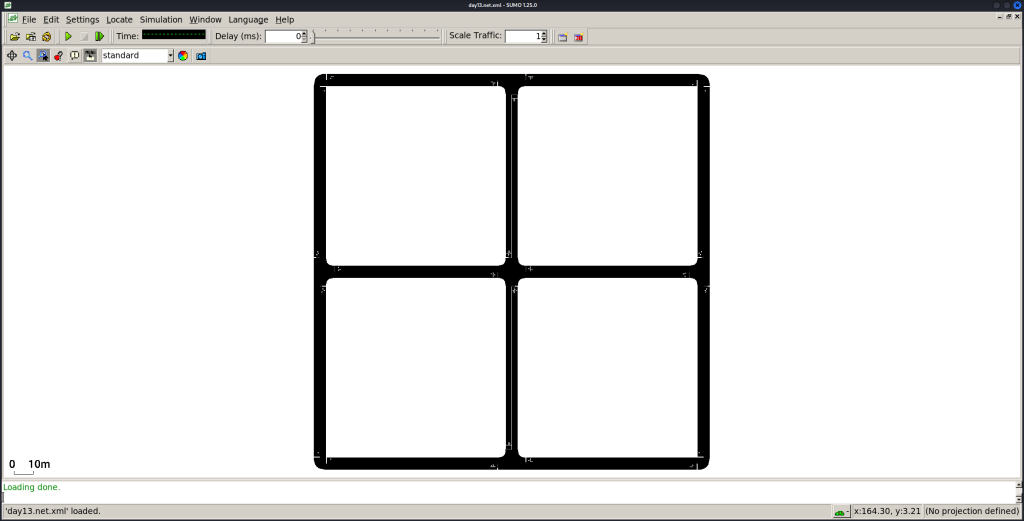Open the Settings menu
Image resolution: width=1024 pixels, height=521 pixels.
click(82, 20)
